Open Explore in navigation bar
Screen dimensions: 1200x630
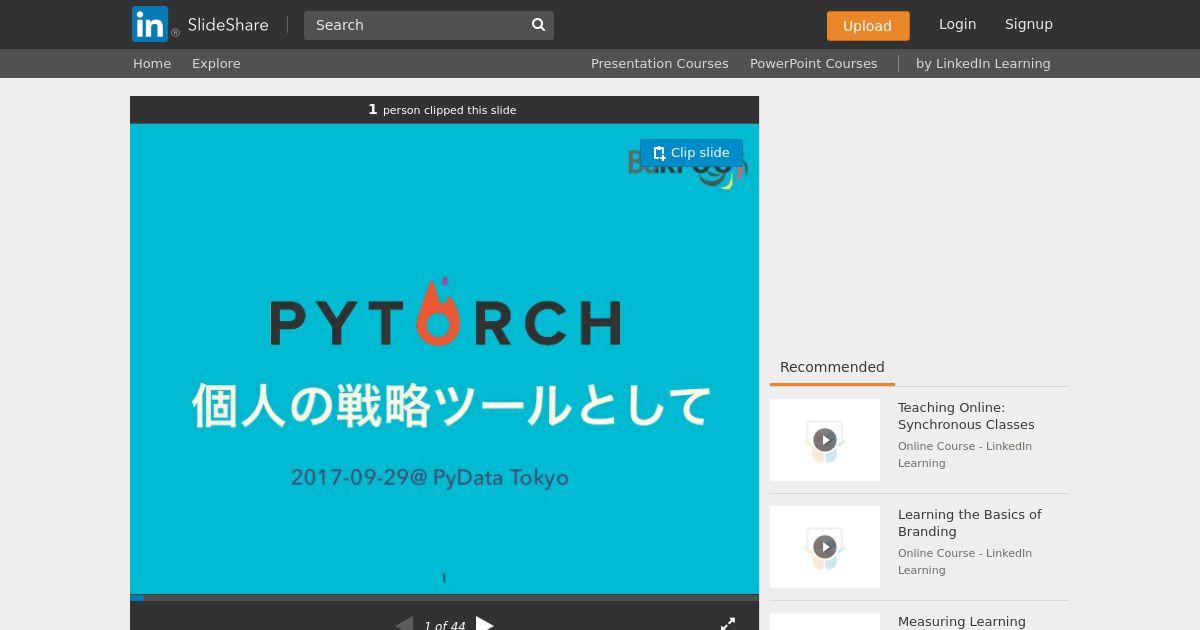pyautogui.click(x=216, y=63)
